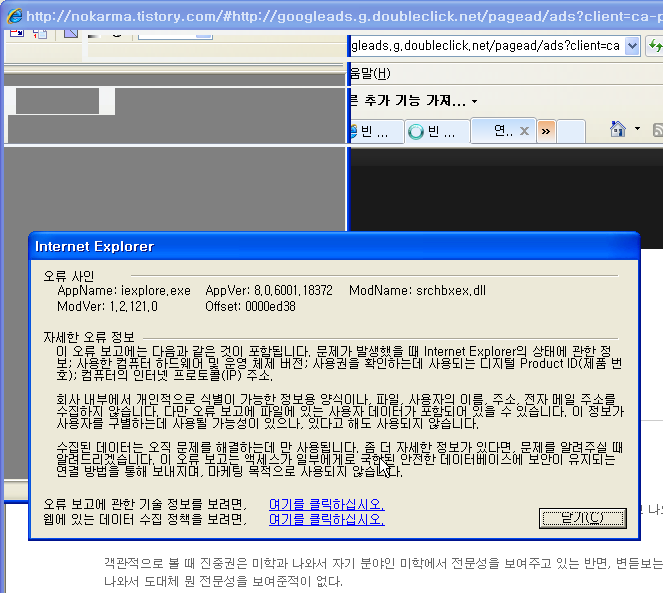Select the ModVer: 1.2.121.0 text

[x=107, y=306]
